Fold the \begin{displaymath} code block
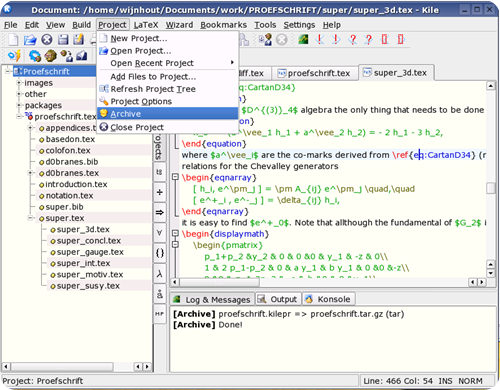This screenshot has width=500, height=390. pyautogui.click(x=175, y=233)
